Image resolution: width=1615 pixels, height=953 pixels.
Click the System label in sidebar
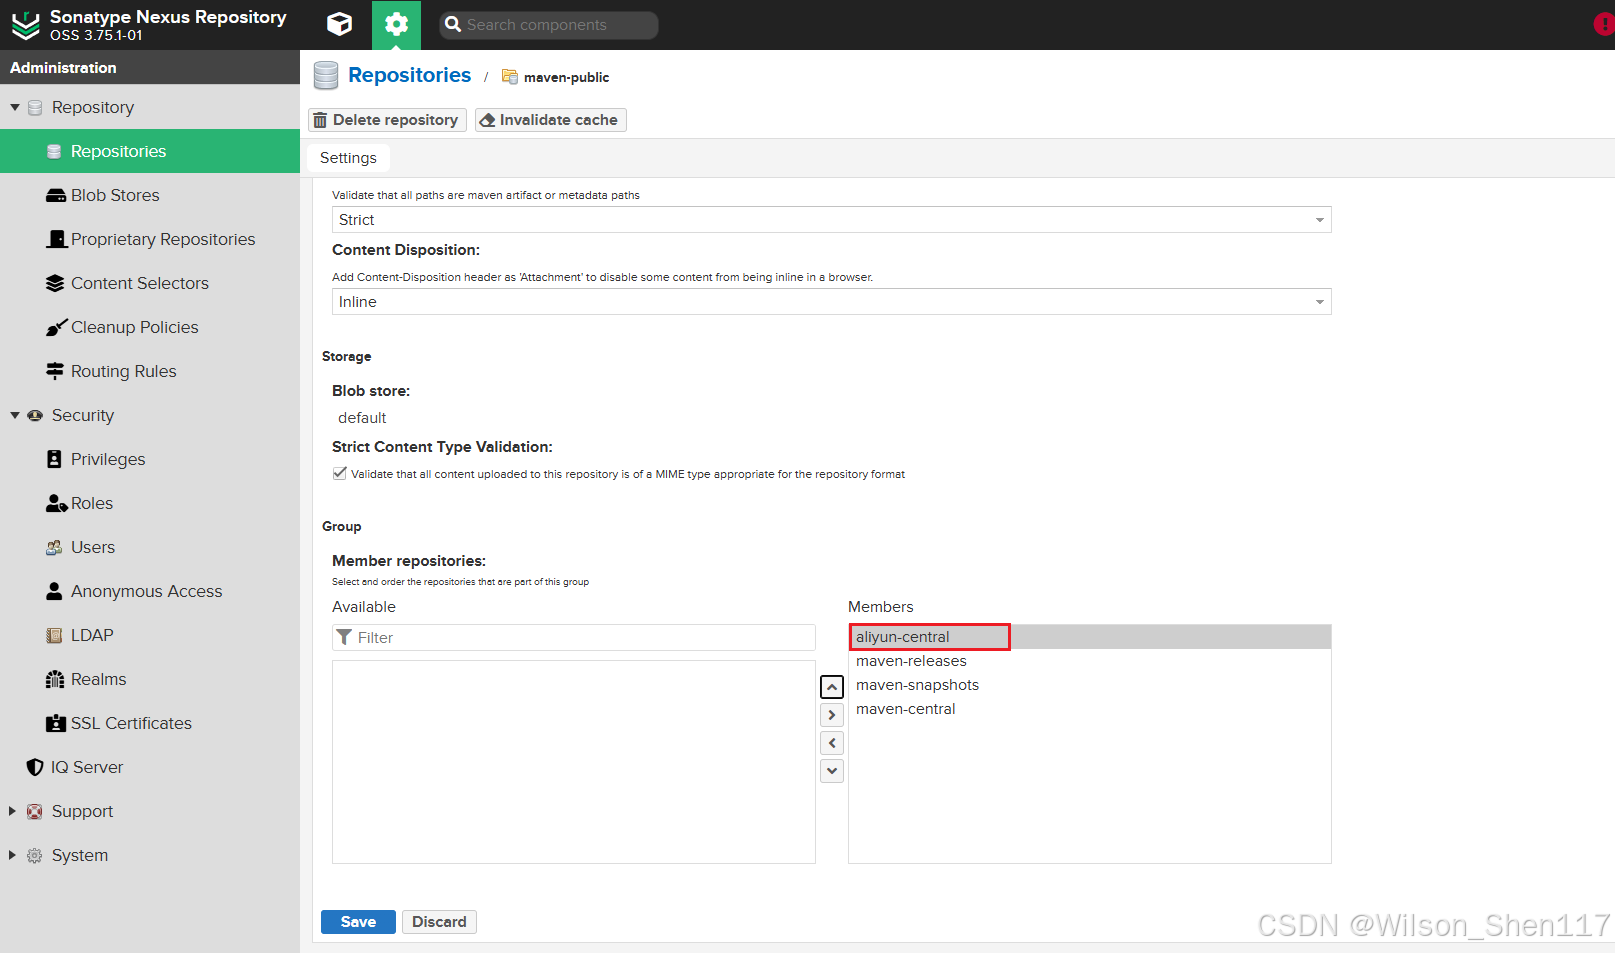point(80,855)
